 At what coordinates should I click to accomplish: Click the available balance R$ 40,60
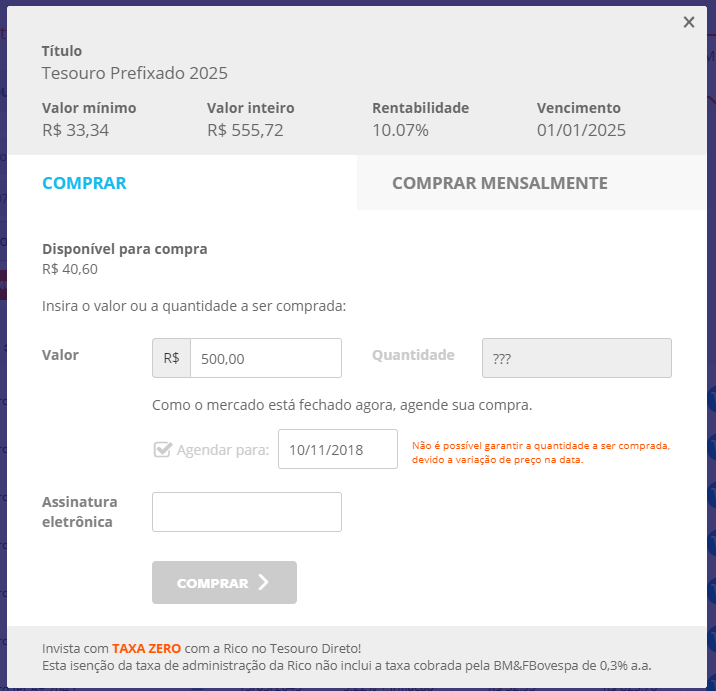pyautogui.click(x=70, y=269)
